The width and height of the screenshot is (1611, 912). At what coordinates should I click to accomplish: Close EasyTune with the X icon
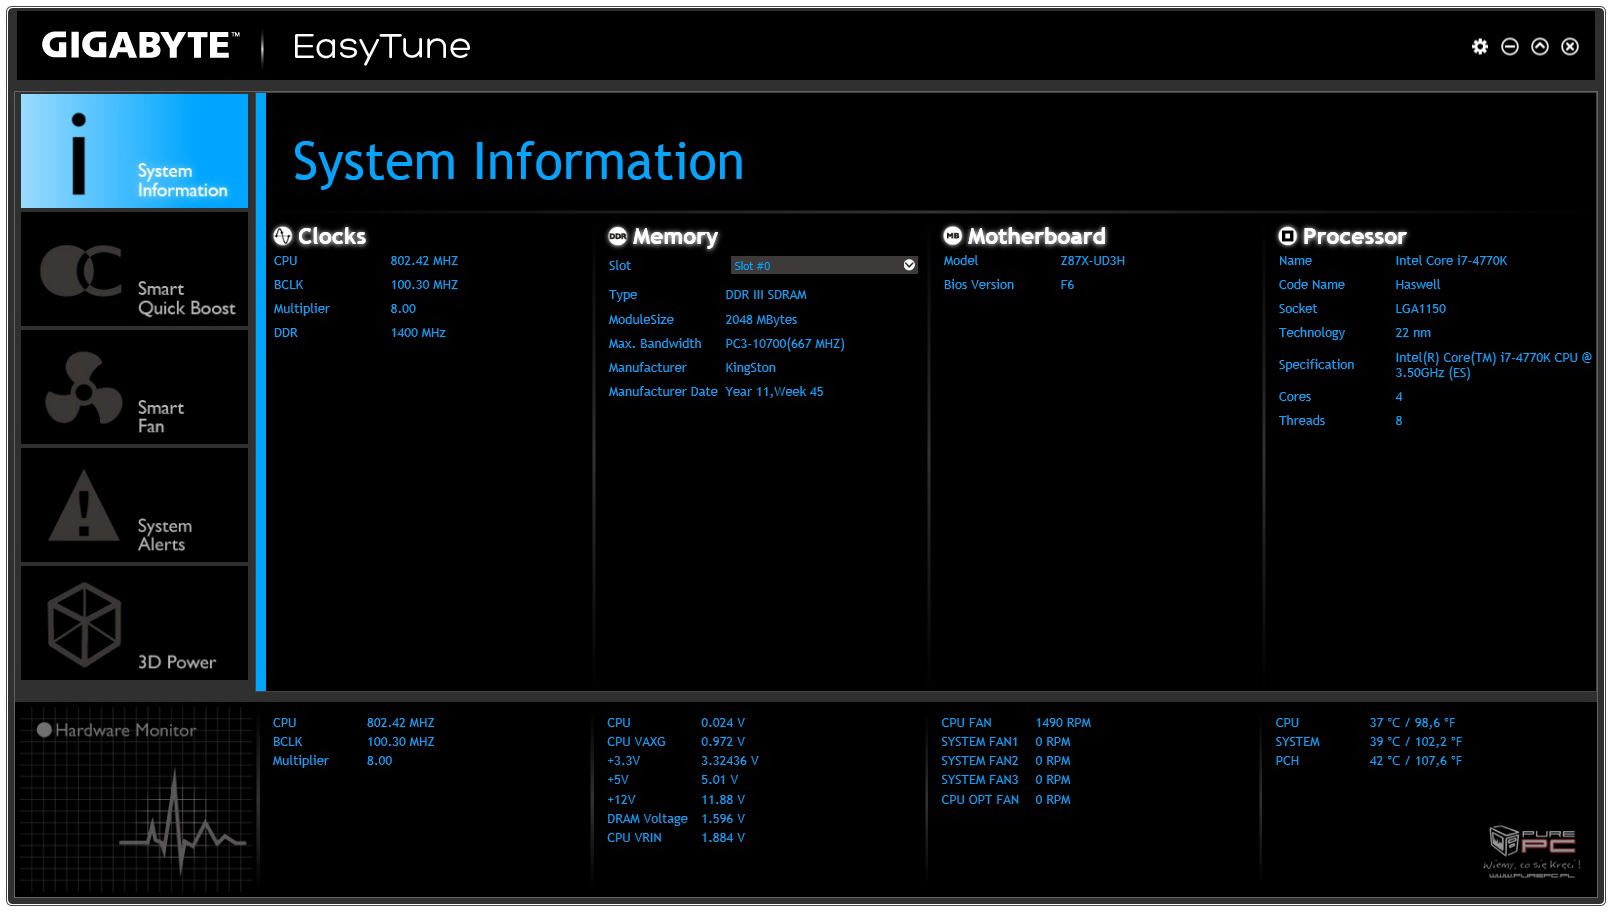pos(1570,46)
